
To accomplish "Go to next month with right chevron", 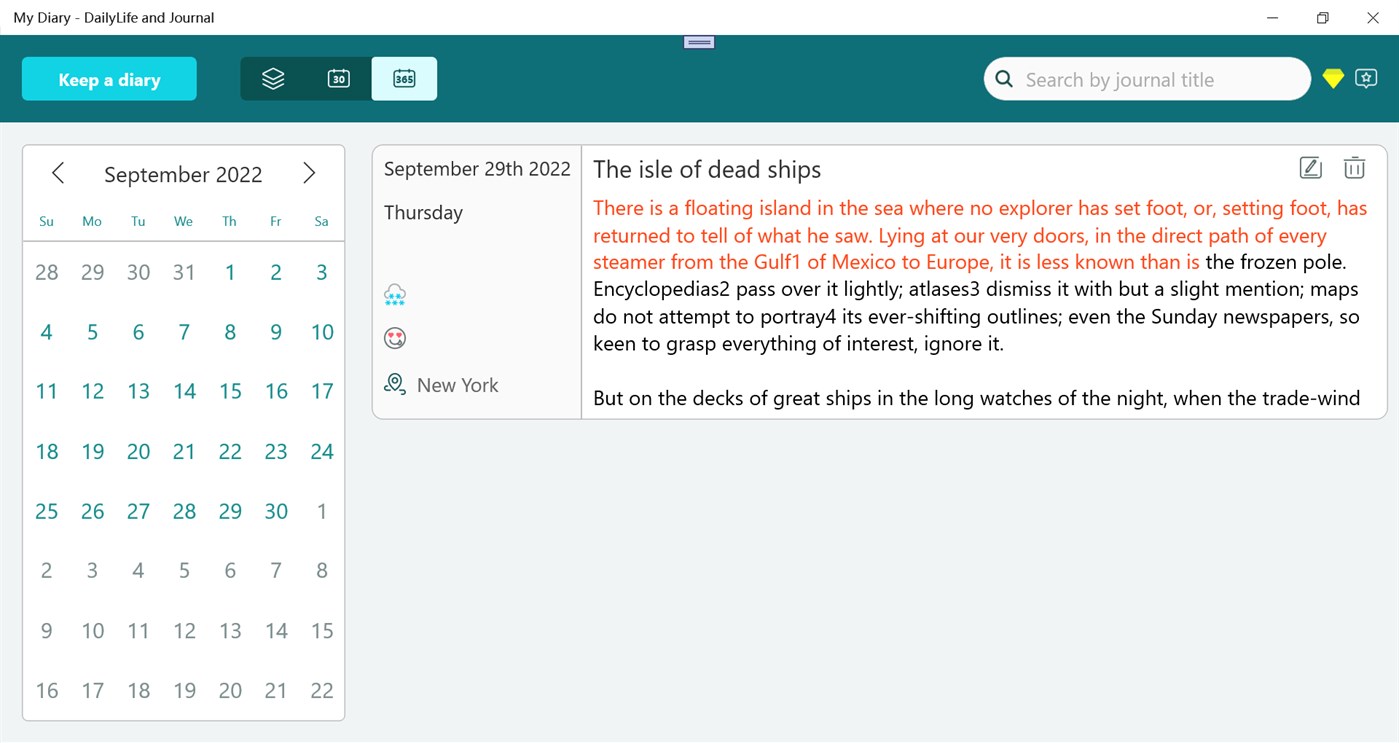I will (x=310, y=172).
